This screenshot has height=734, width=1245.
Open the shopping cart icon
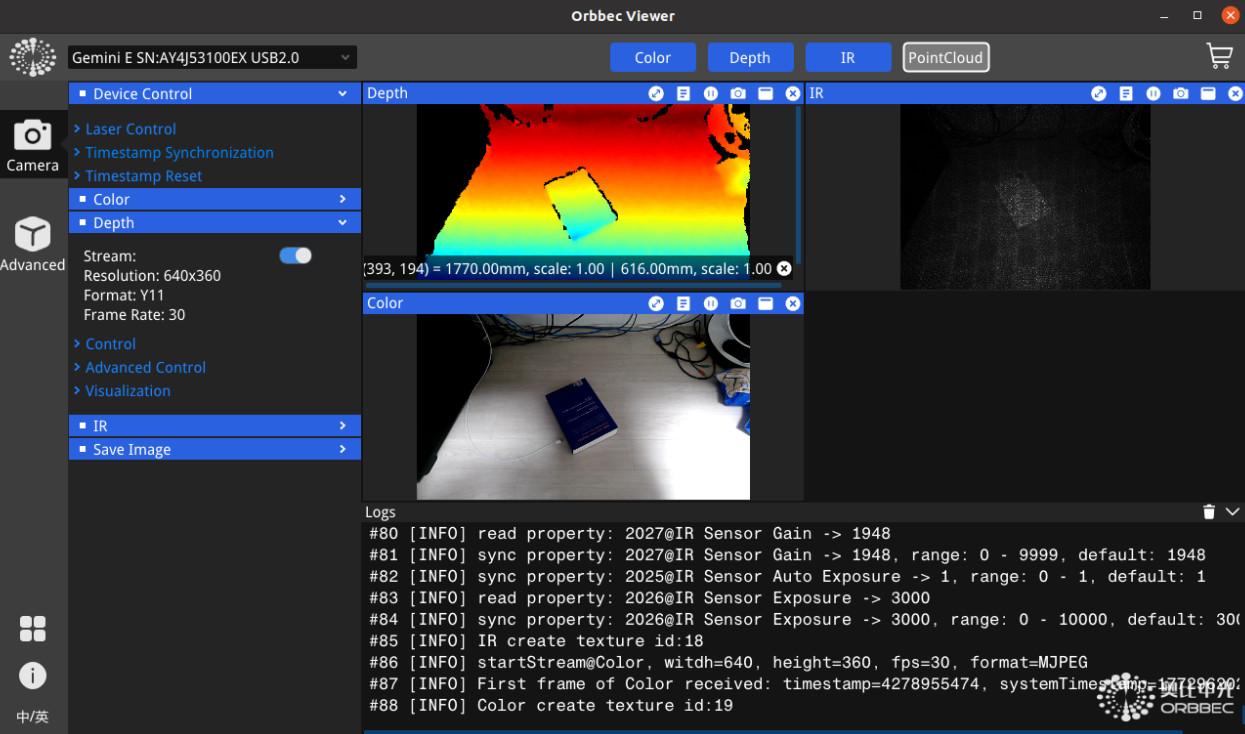pyautogui.click(x=1219, y=57)
